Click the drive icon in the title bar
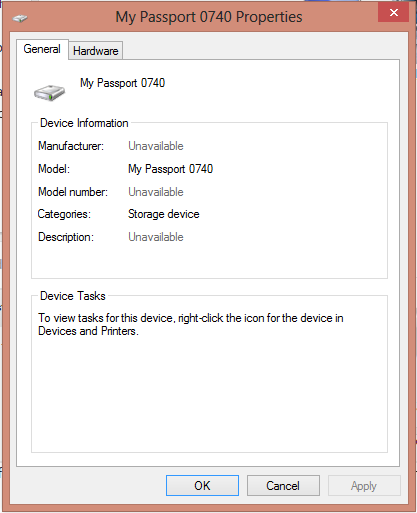 coord(20,18)
